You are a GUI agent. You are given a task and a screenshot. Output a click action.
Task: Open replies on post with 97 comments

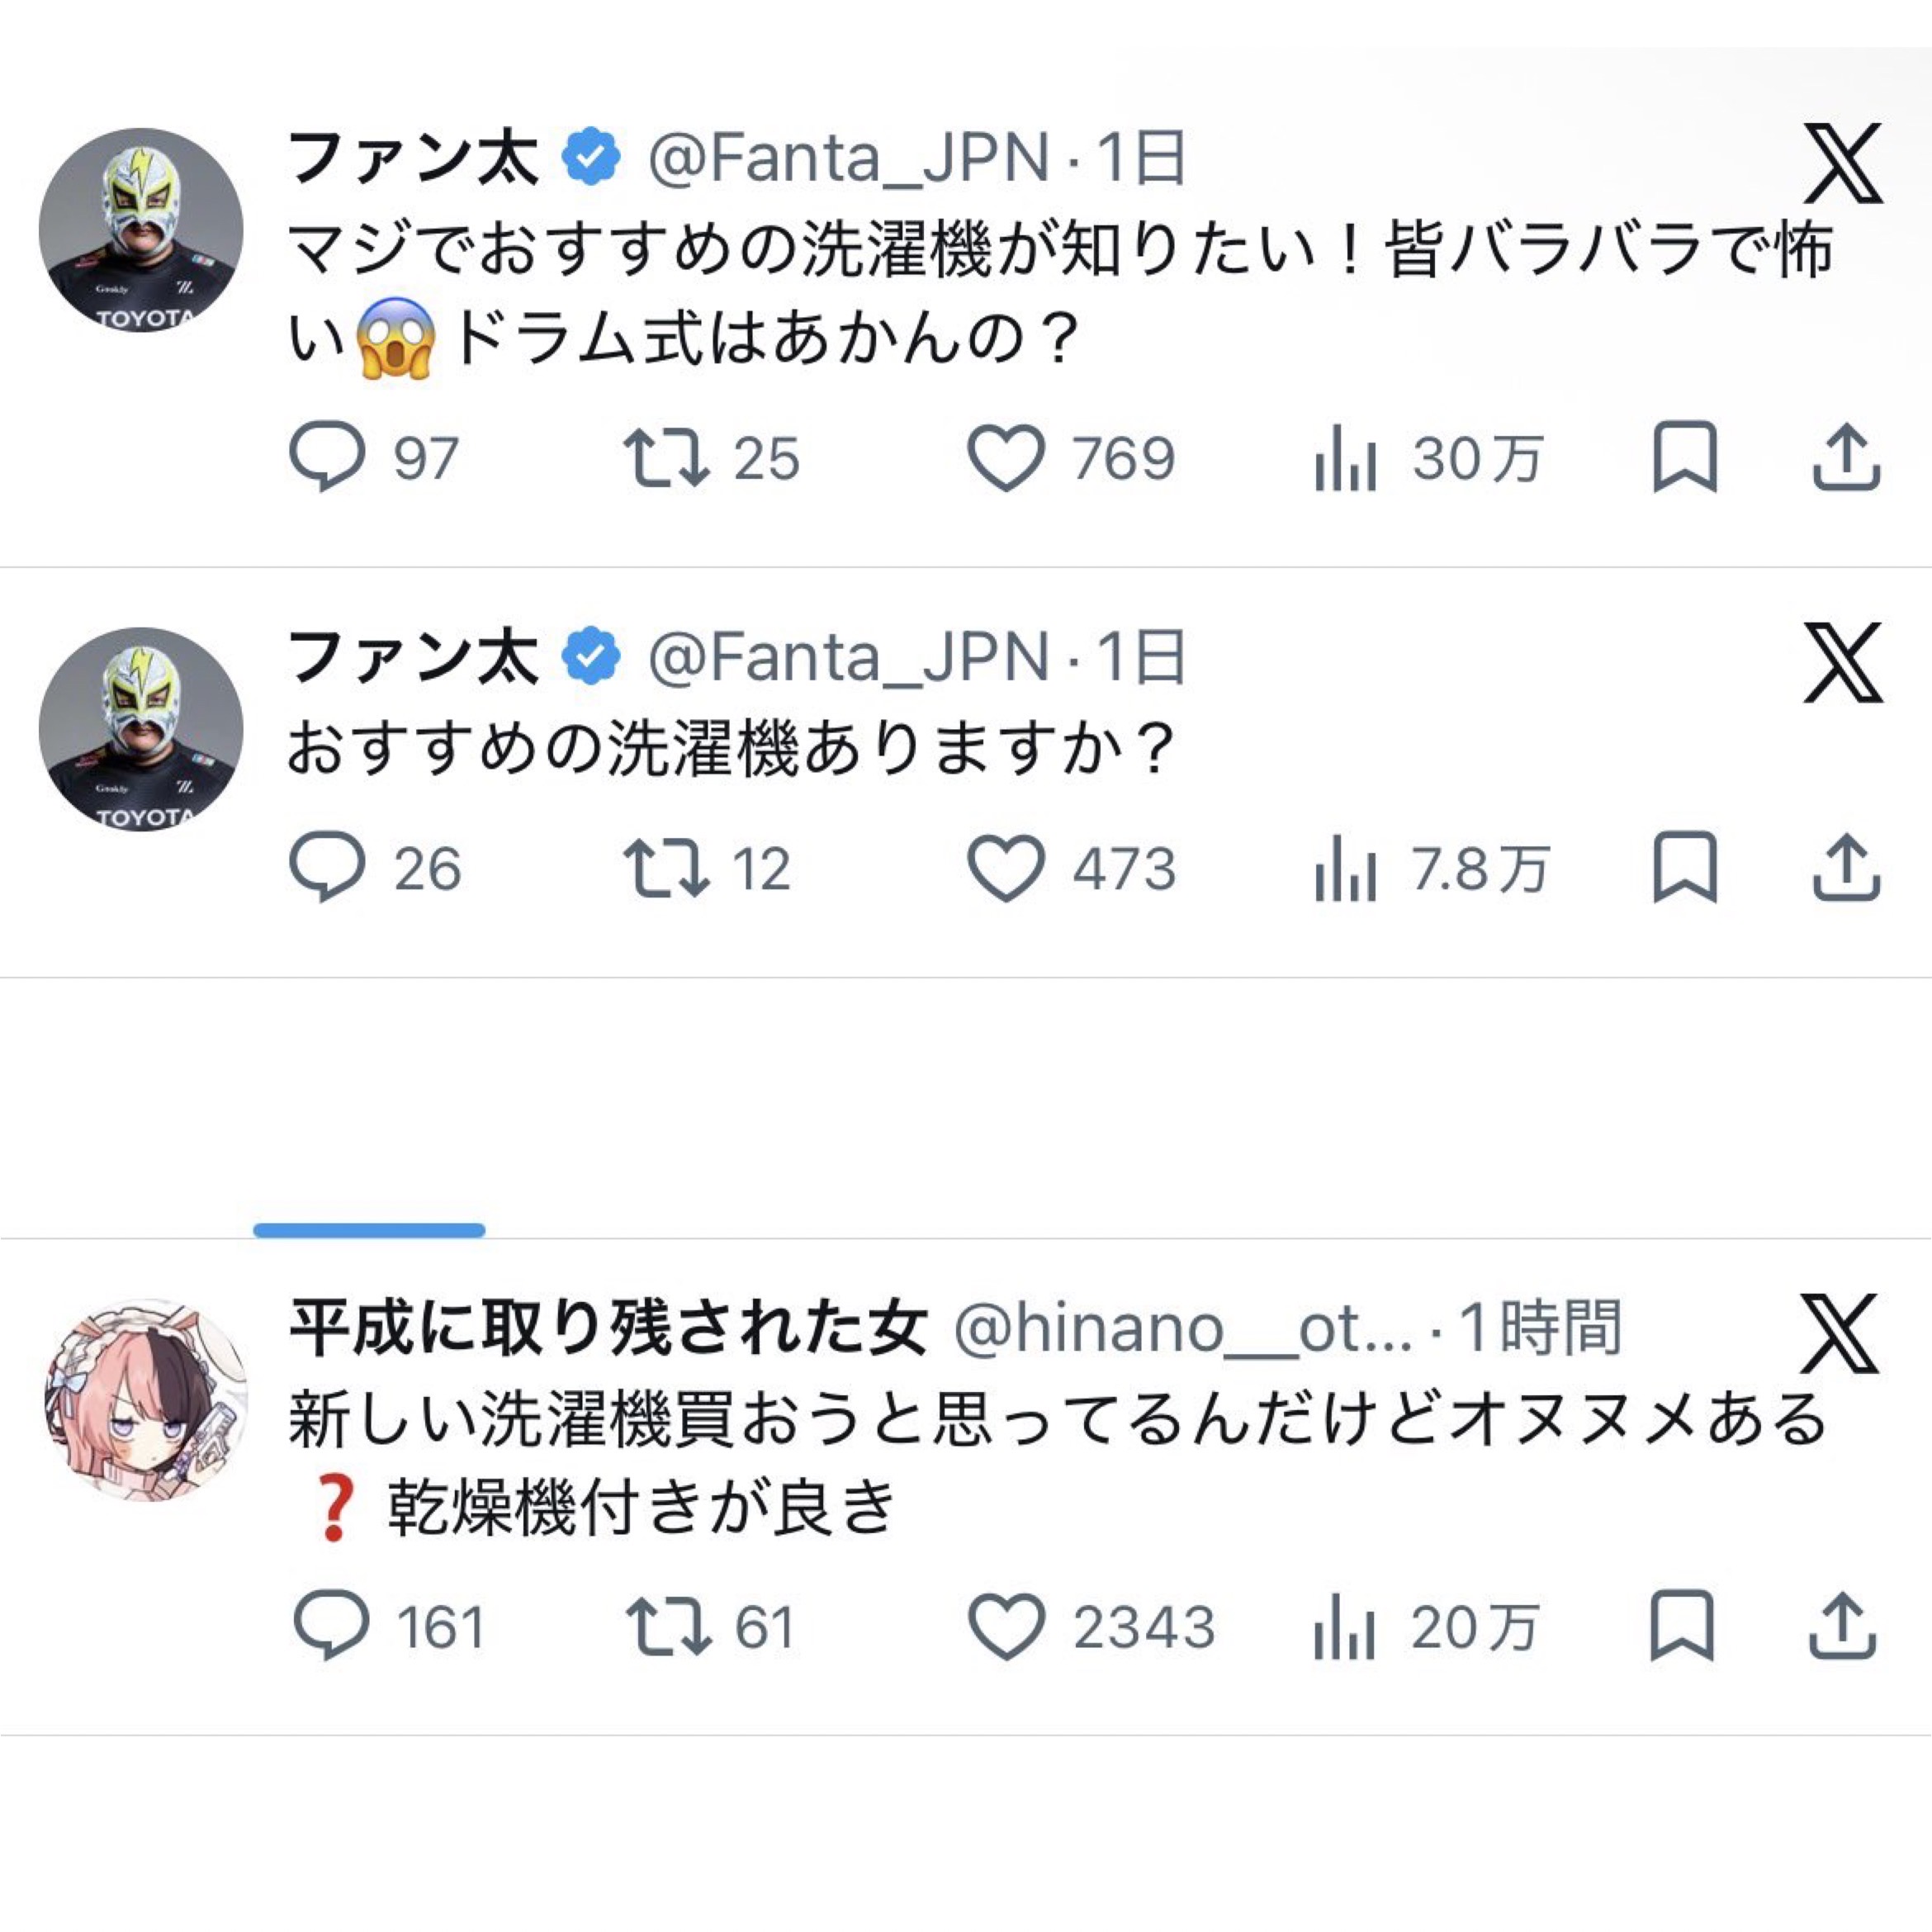coord(327,458)
